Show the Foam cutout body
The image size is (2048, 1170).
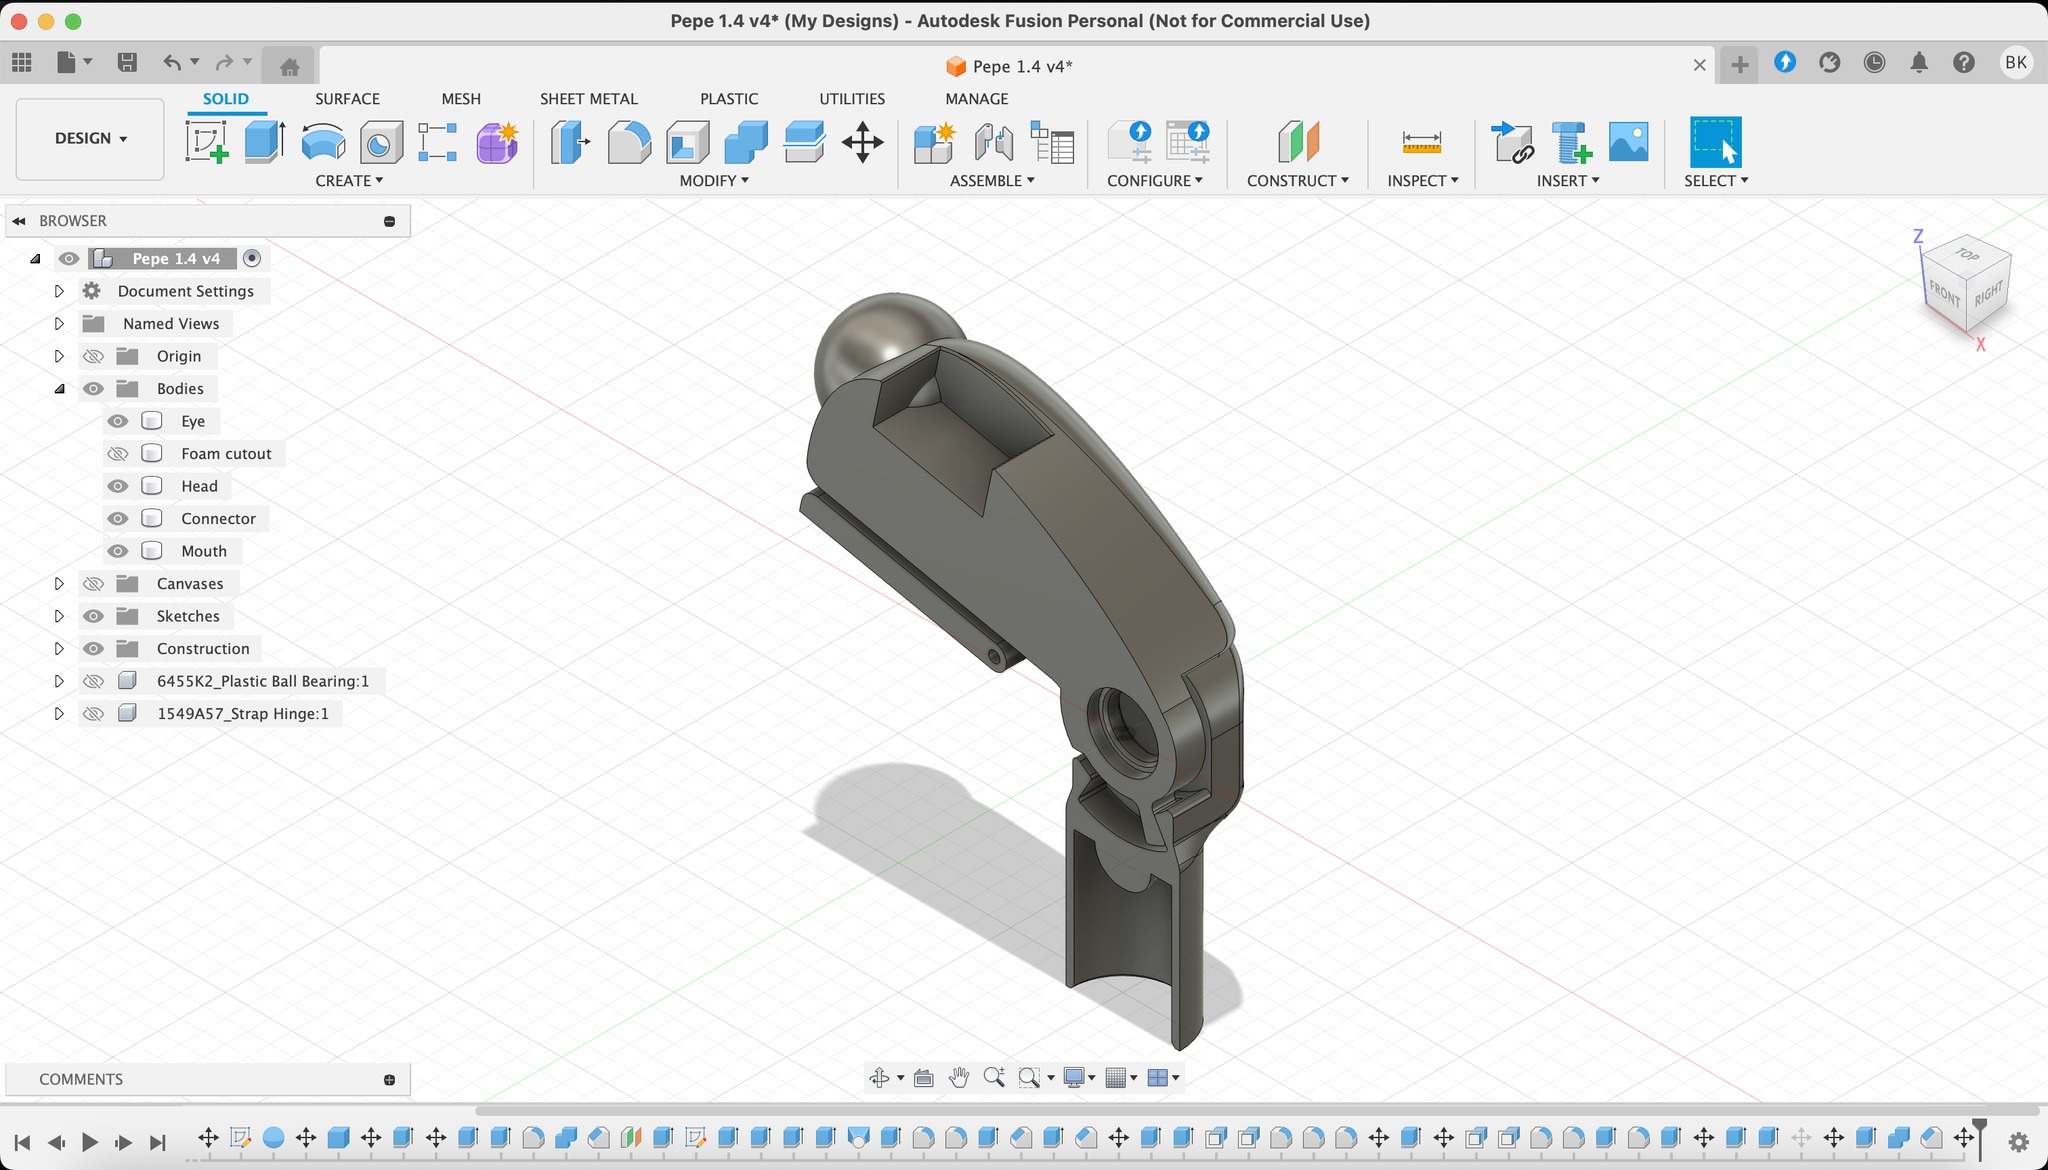(x=118, y=454)
